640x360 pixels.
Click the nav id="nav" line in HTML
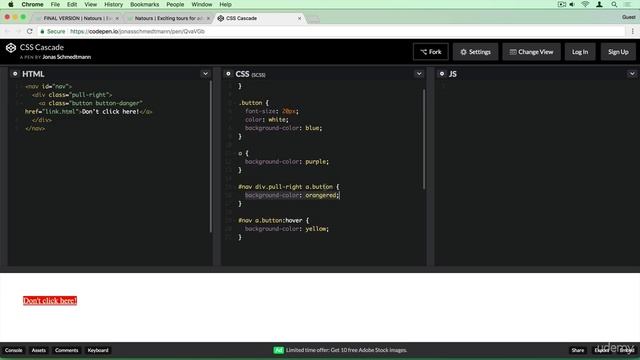pyautogui.click(x=48, y=87)
